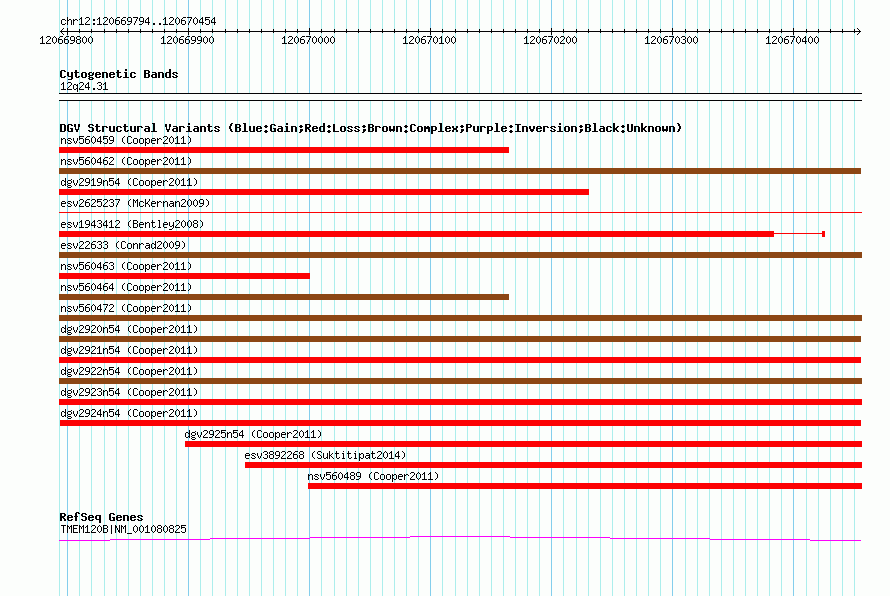Click the nsv560472 (Cooper2011) label
The width and height of the screenshot is (890, 596).
pyautogui.click(x=126, y=308)
